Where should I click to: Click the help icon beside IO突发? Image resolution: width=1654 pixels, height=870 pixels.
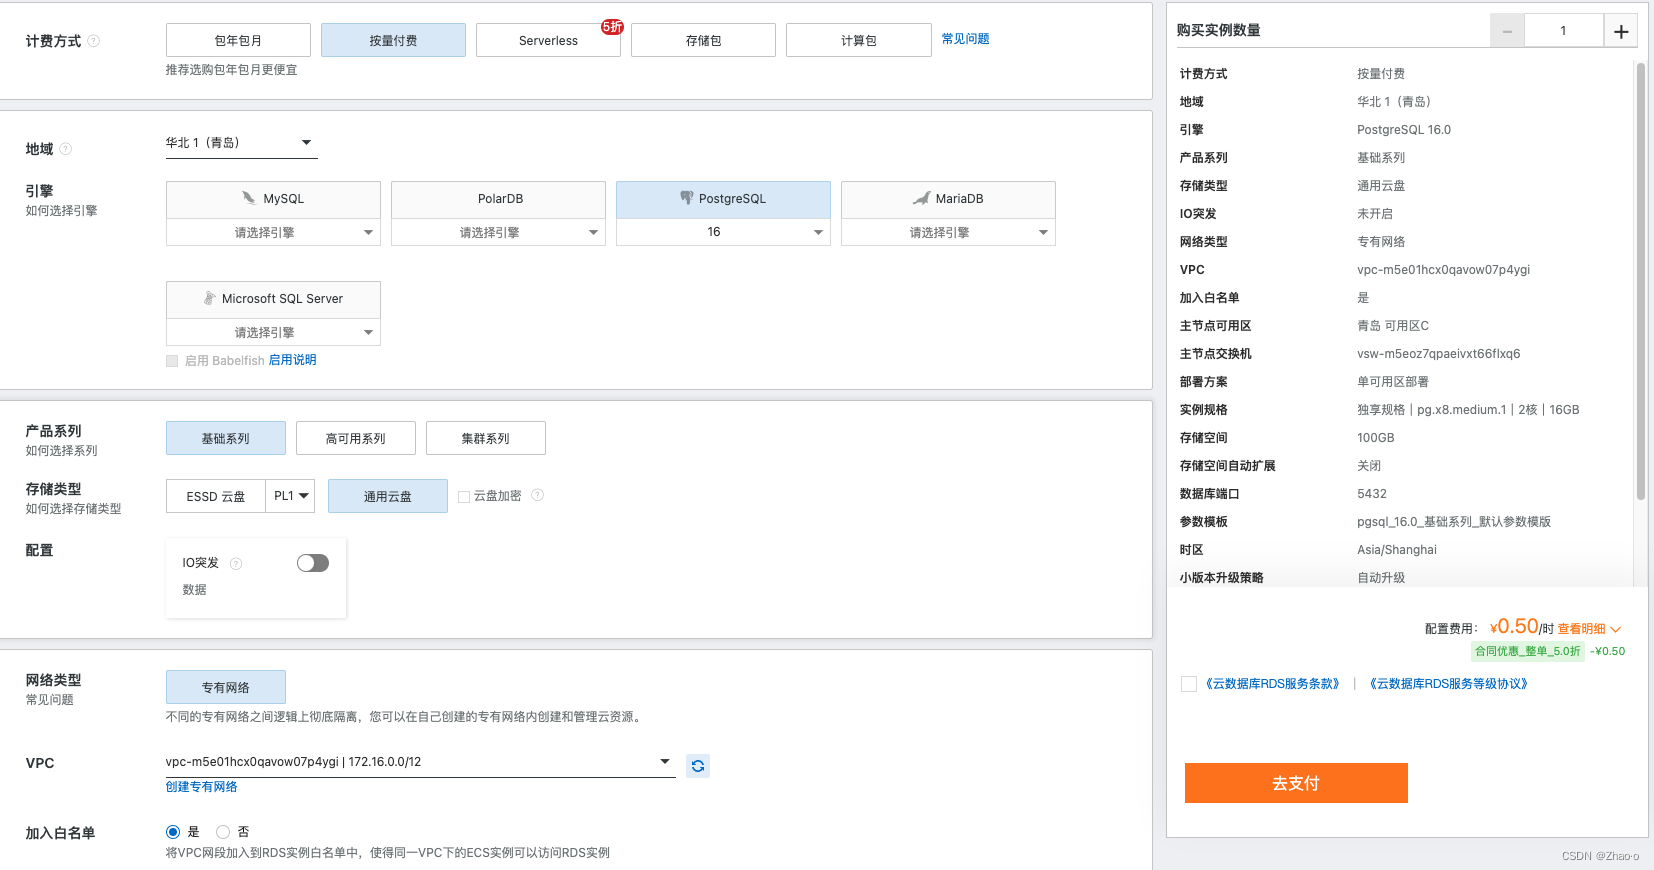[x=236, y=564]
